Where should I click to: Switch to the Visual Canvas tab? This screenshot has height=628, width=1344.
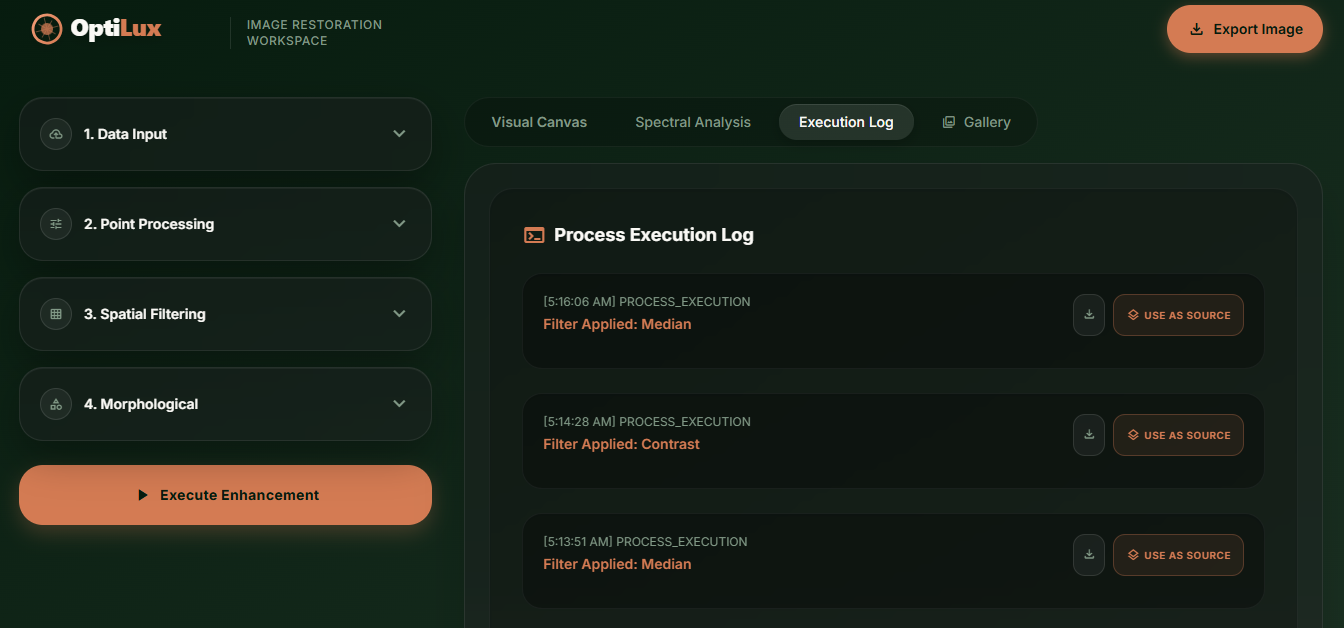click(x=539, y=122)
